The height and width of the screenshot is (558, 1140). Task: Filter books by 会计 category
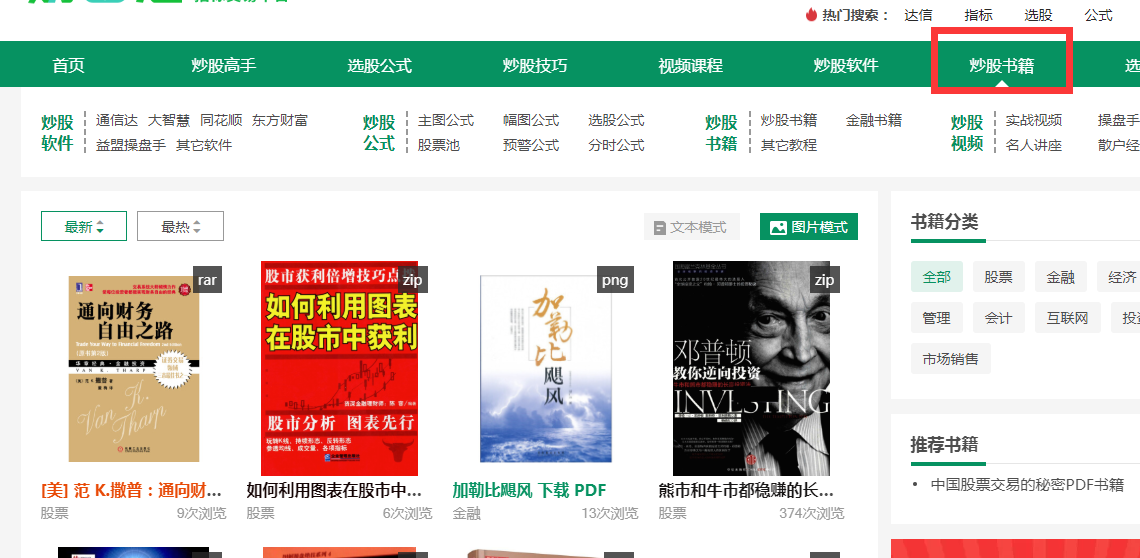tap(999, 317)
